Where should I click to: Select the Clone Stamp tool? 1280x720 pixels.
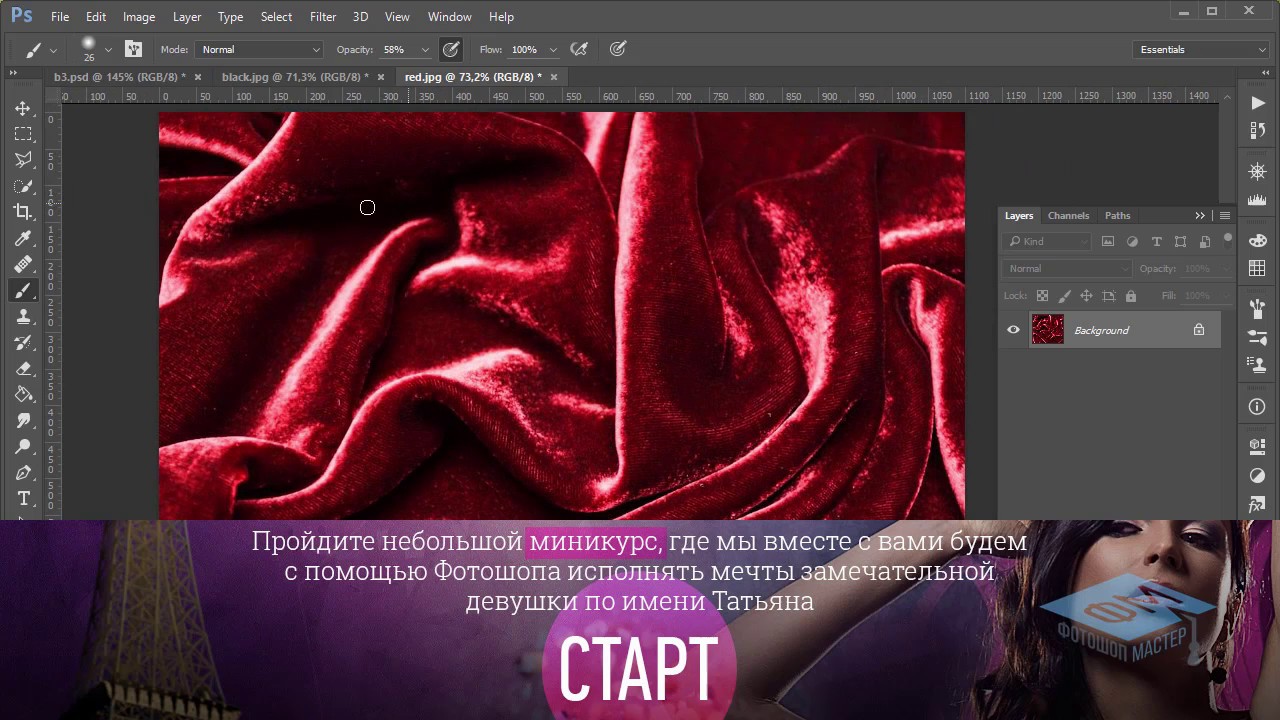[x=23, y=316]
